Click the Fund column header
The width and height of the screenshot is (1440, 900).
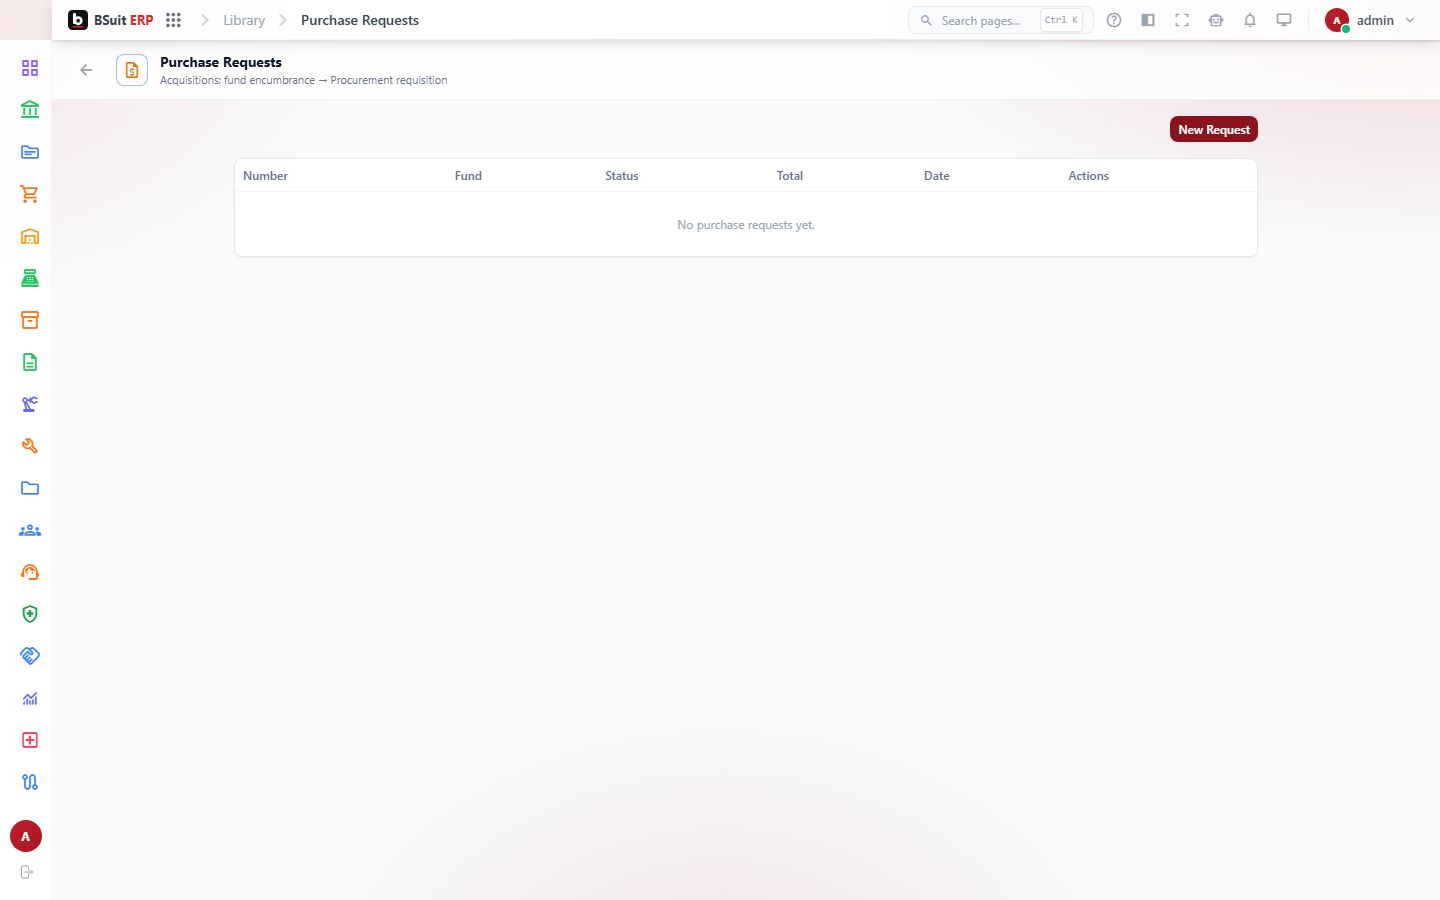click(x=468, y=176)
